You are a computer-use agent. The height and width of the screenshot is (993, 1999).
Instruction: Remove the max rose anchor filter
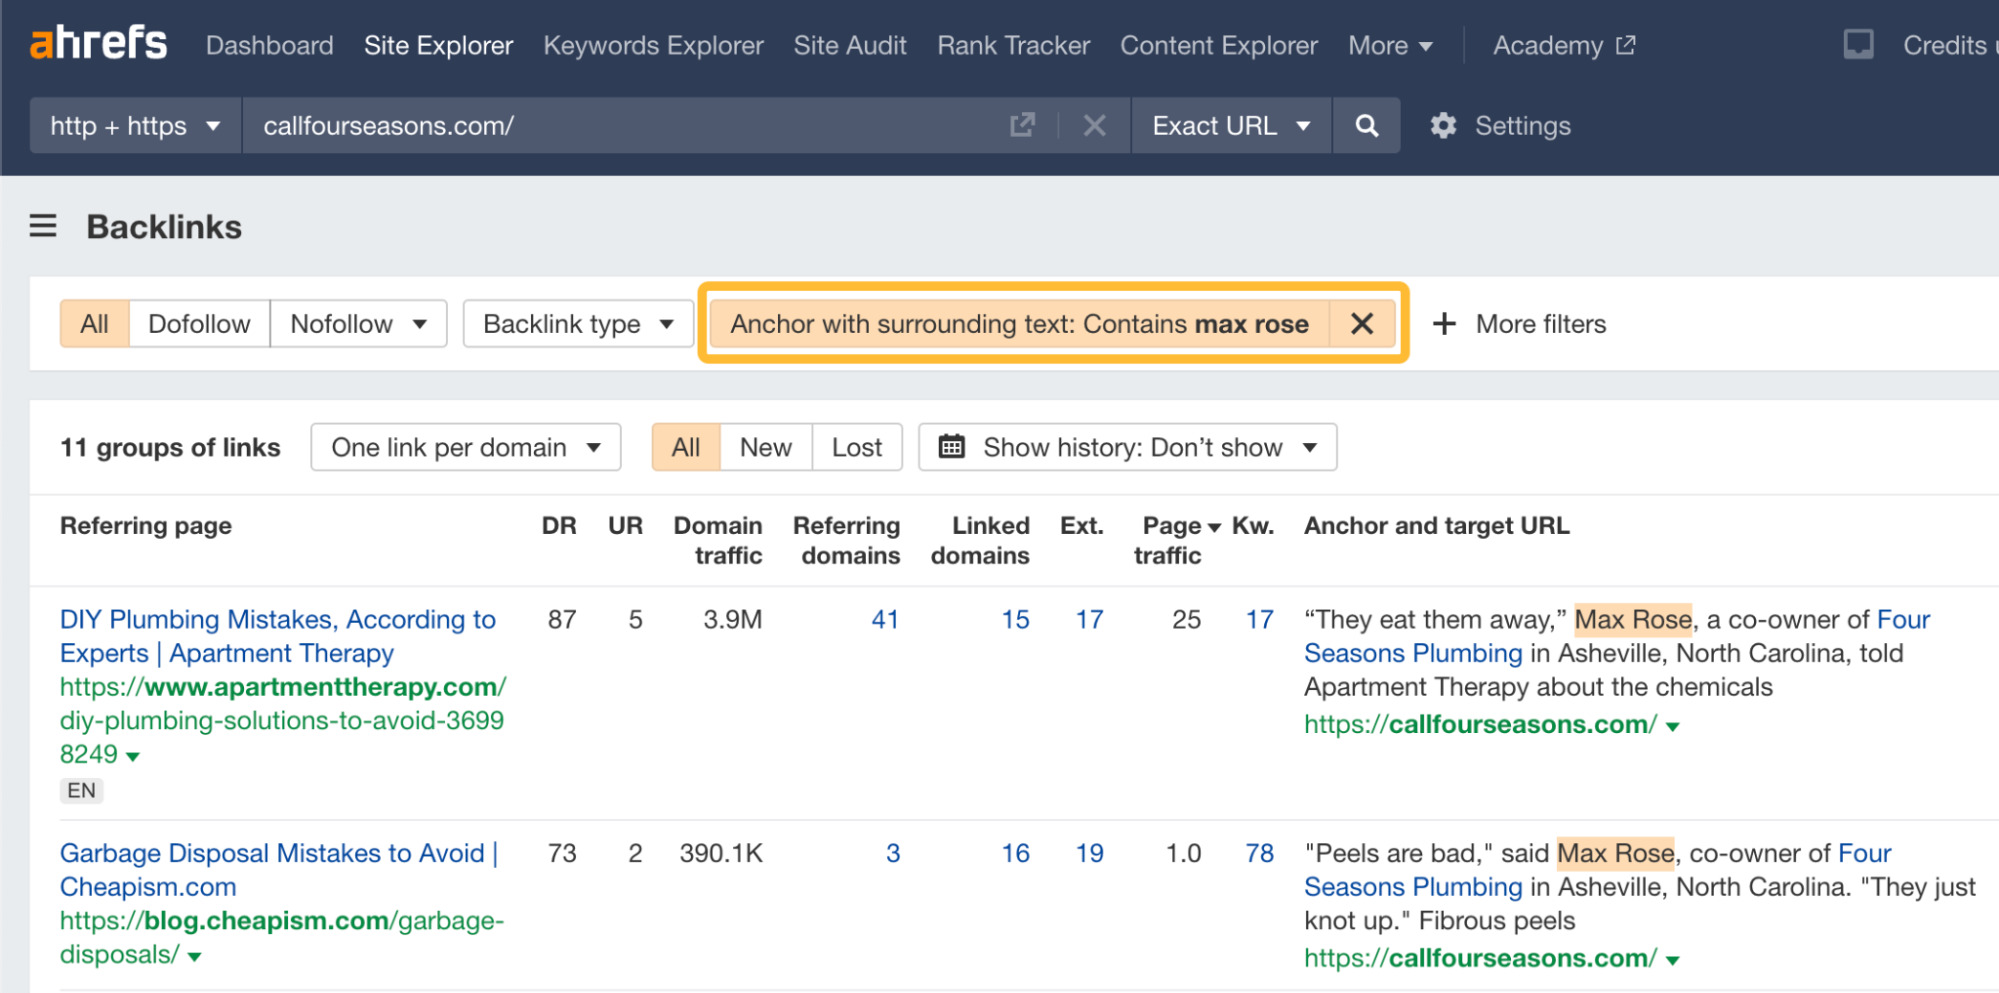pyautogui.click(x=1361, y=323)
